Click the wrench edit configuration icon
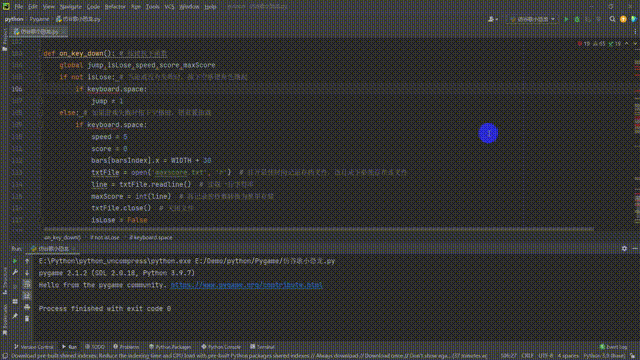The width and height of the screenshot is (640, 360). [15, 272]
